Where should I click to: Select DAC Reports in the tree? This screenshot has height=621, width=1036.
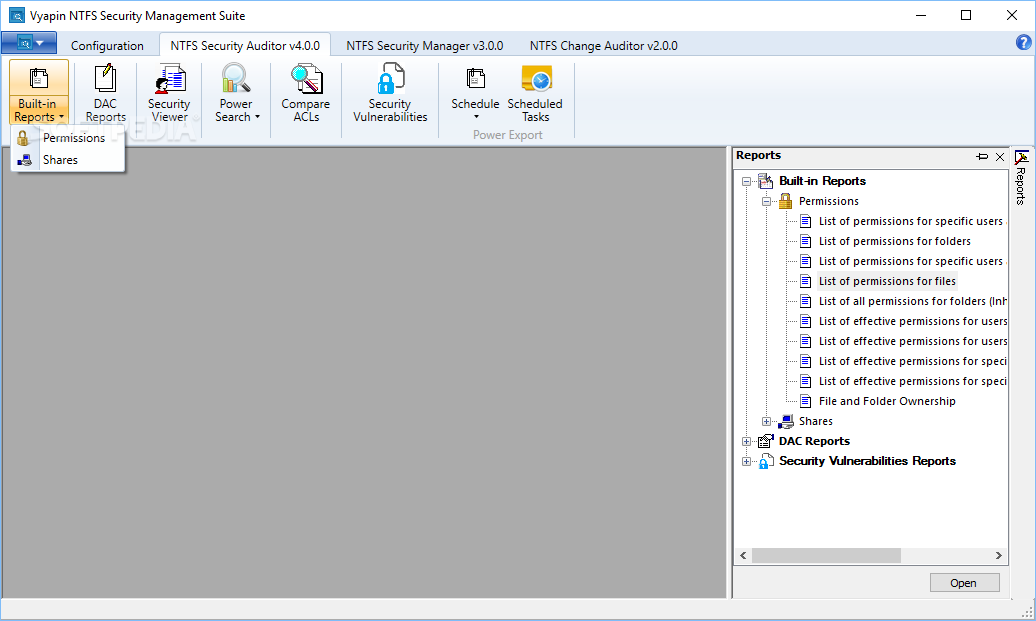[x=814, y=441]
